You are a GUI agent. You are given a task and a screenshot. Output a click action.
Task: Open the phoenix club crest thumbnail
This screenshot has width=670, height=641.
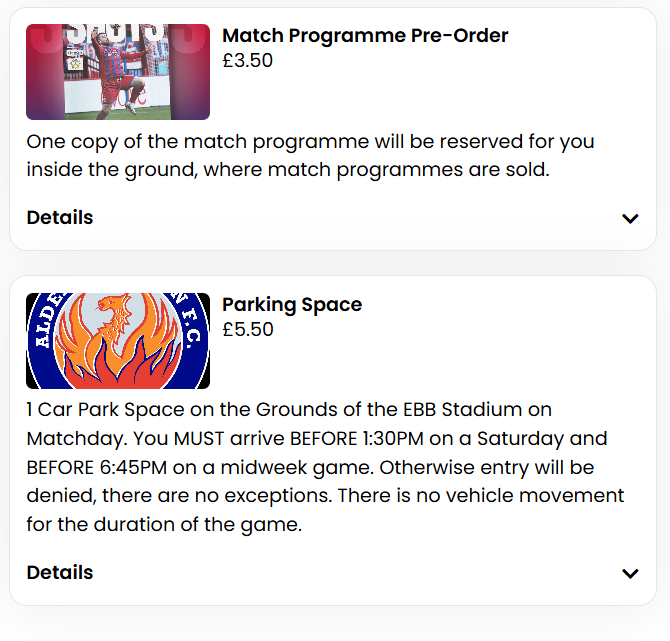[x=118, y=341]
